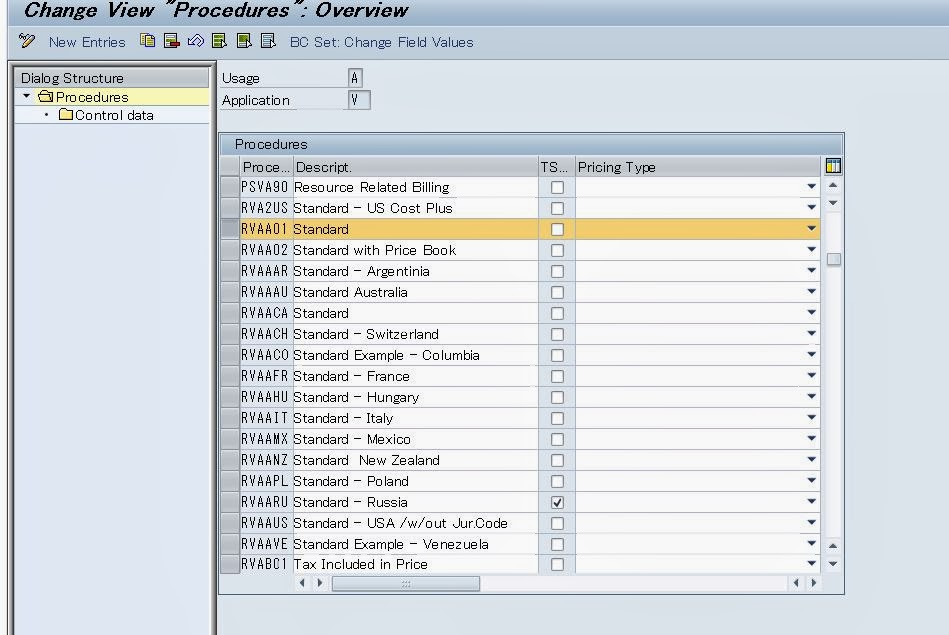Toggle the TS checkbox for RVAAFR
This screenshot has height=635, width=949.
click(557, 377)
